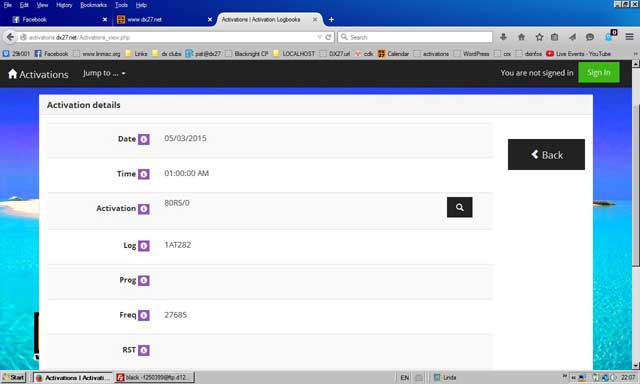Open Live Events YouTube bookmark
The height and width of the screenshot is (384, 640).
click(x=578, y=53)
